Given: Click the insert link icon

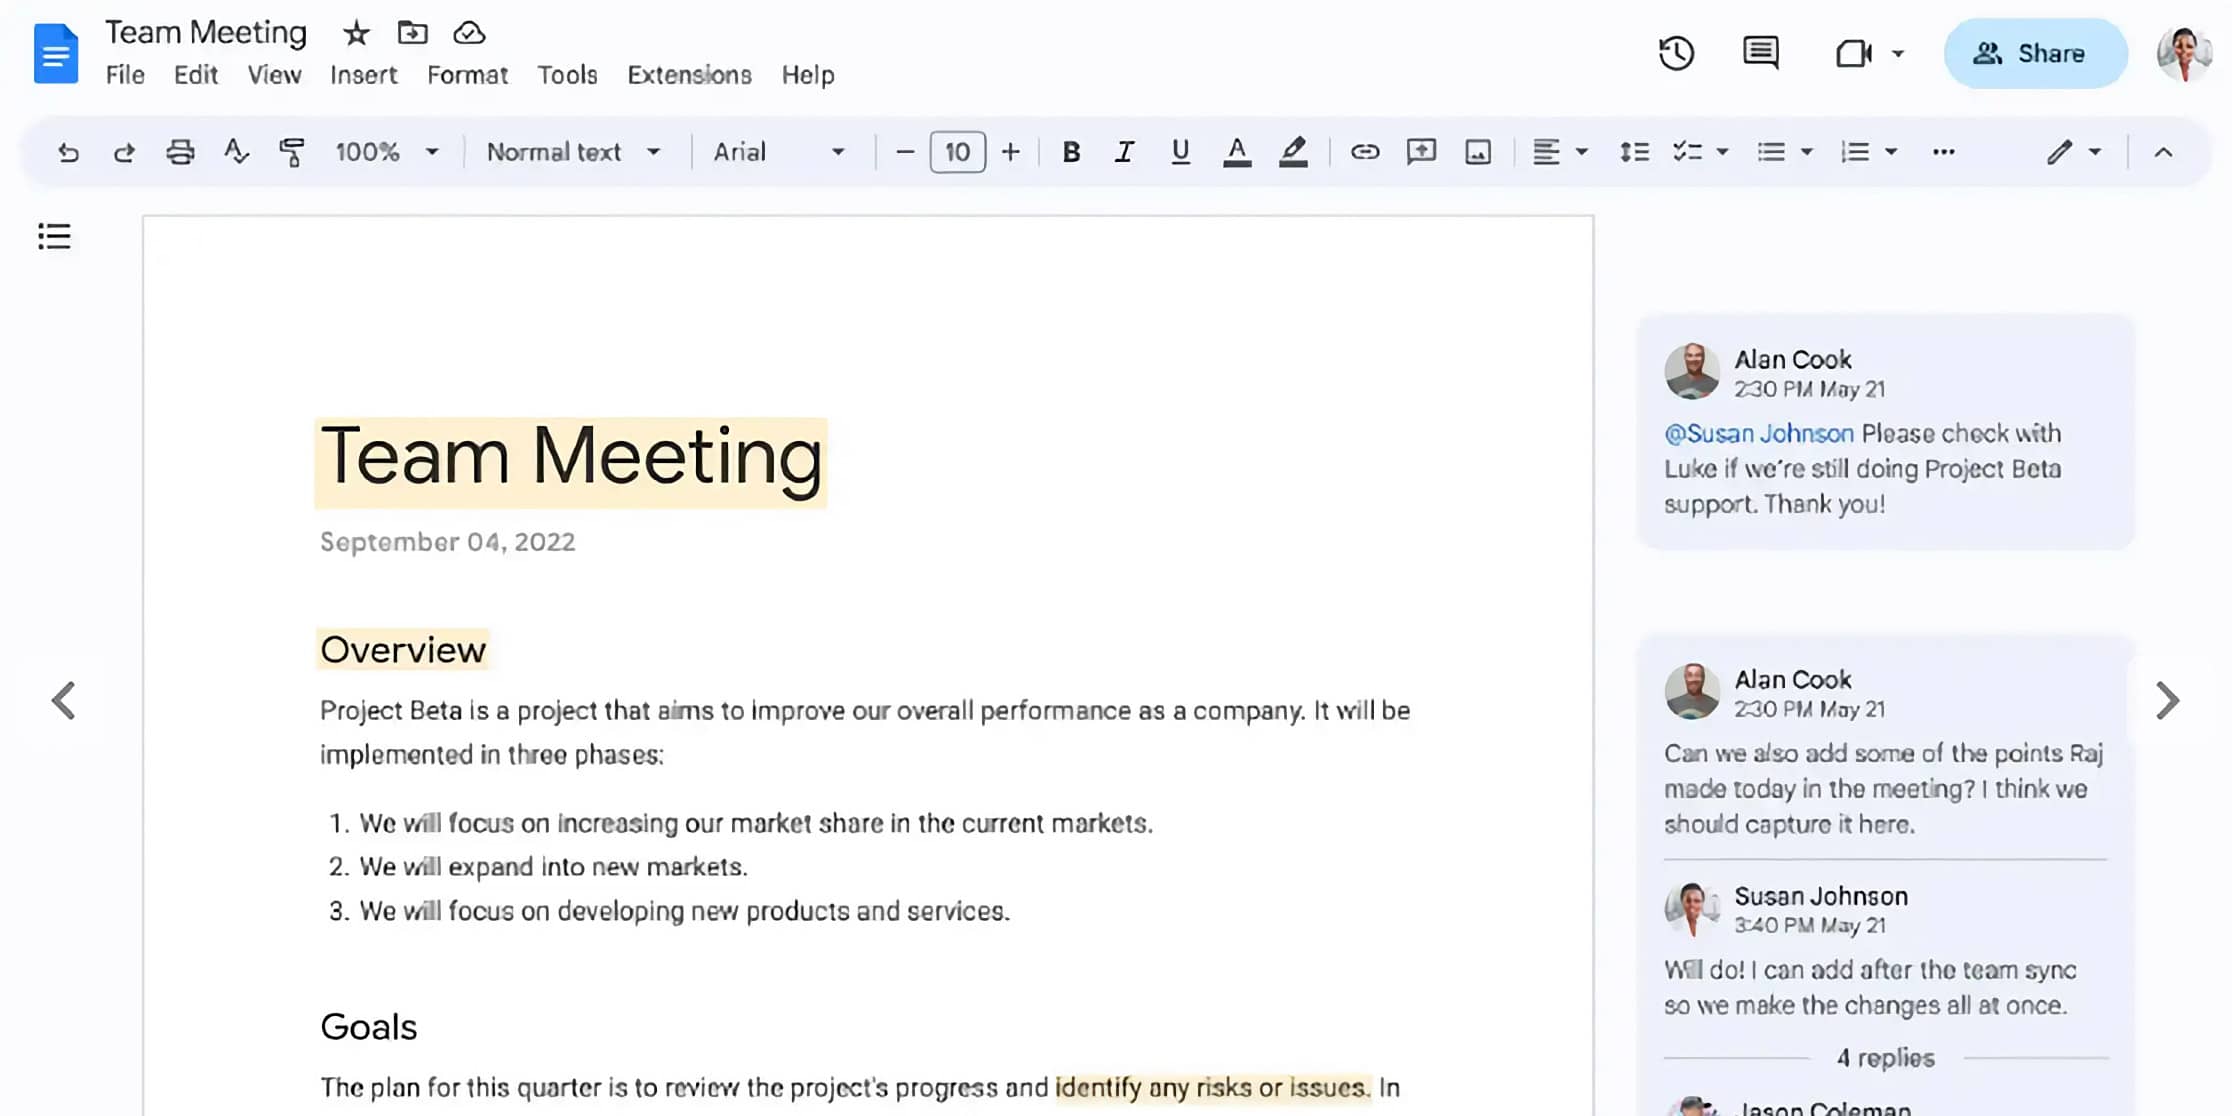Looking at the screenshot, I should [x=1364, y=152].
